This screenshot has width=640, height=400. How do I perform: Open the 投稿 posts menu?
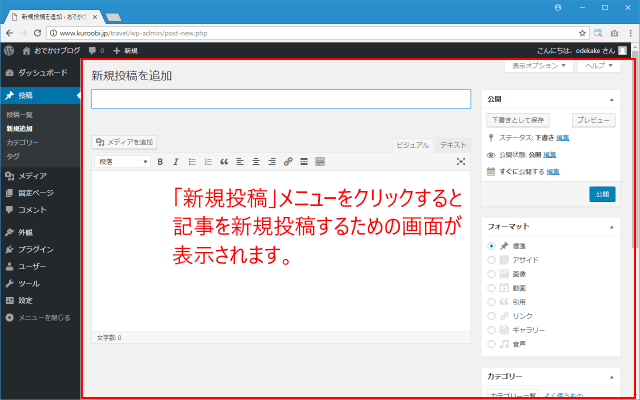coord(40,96)
